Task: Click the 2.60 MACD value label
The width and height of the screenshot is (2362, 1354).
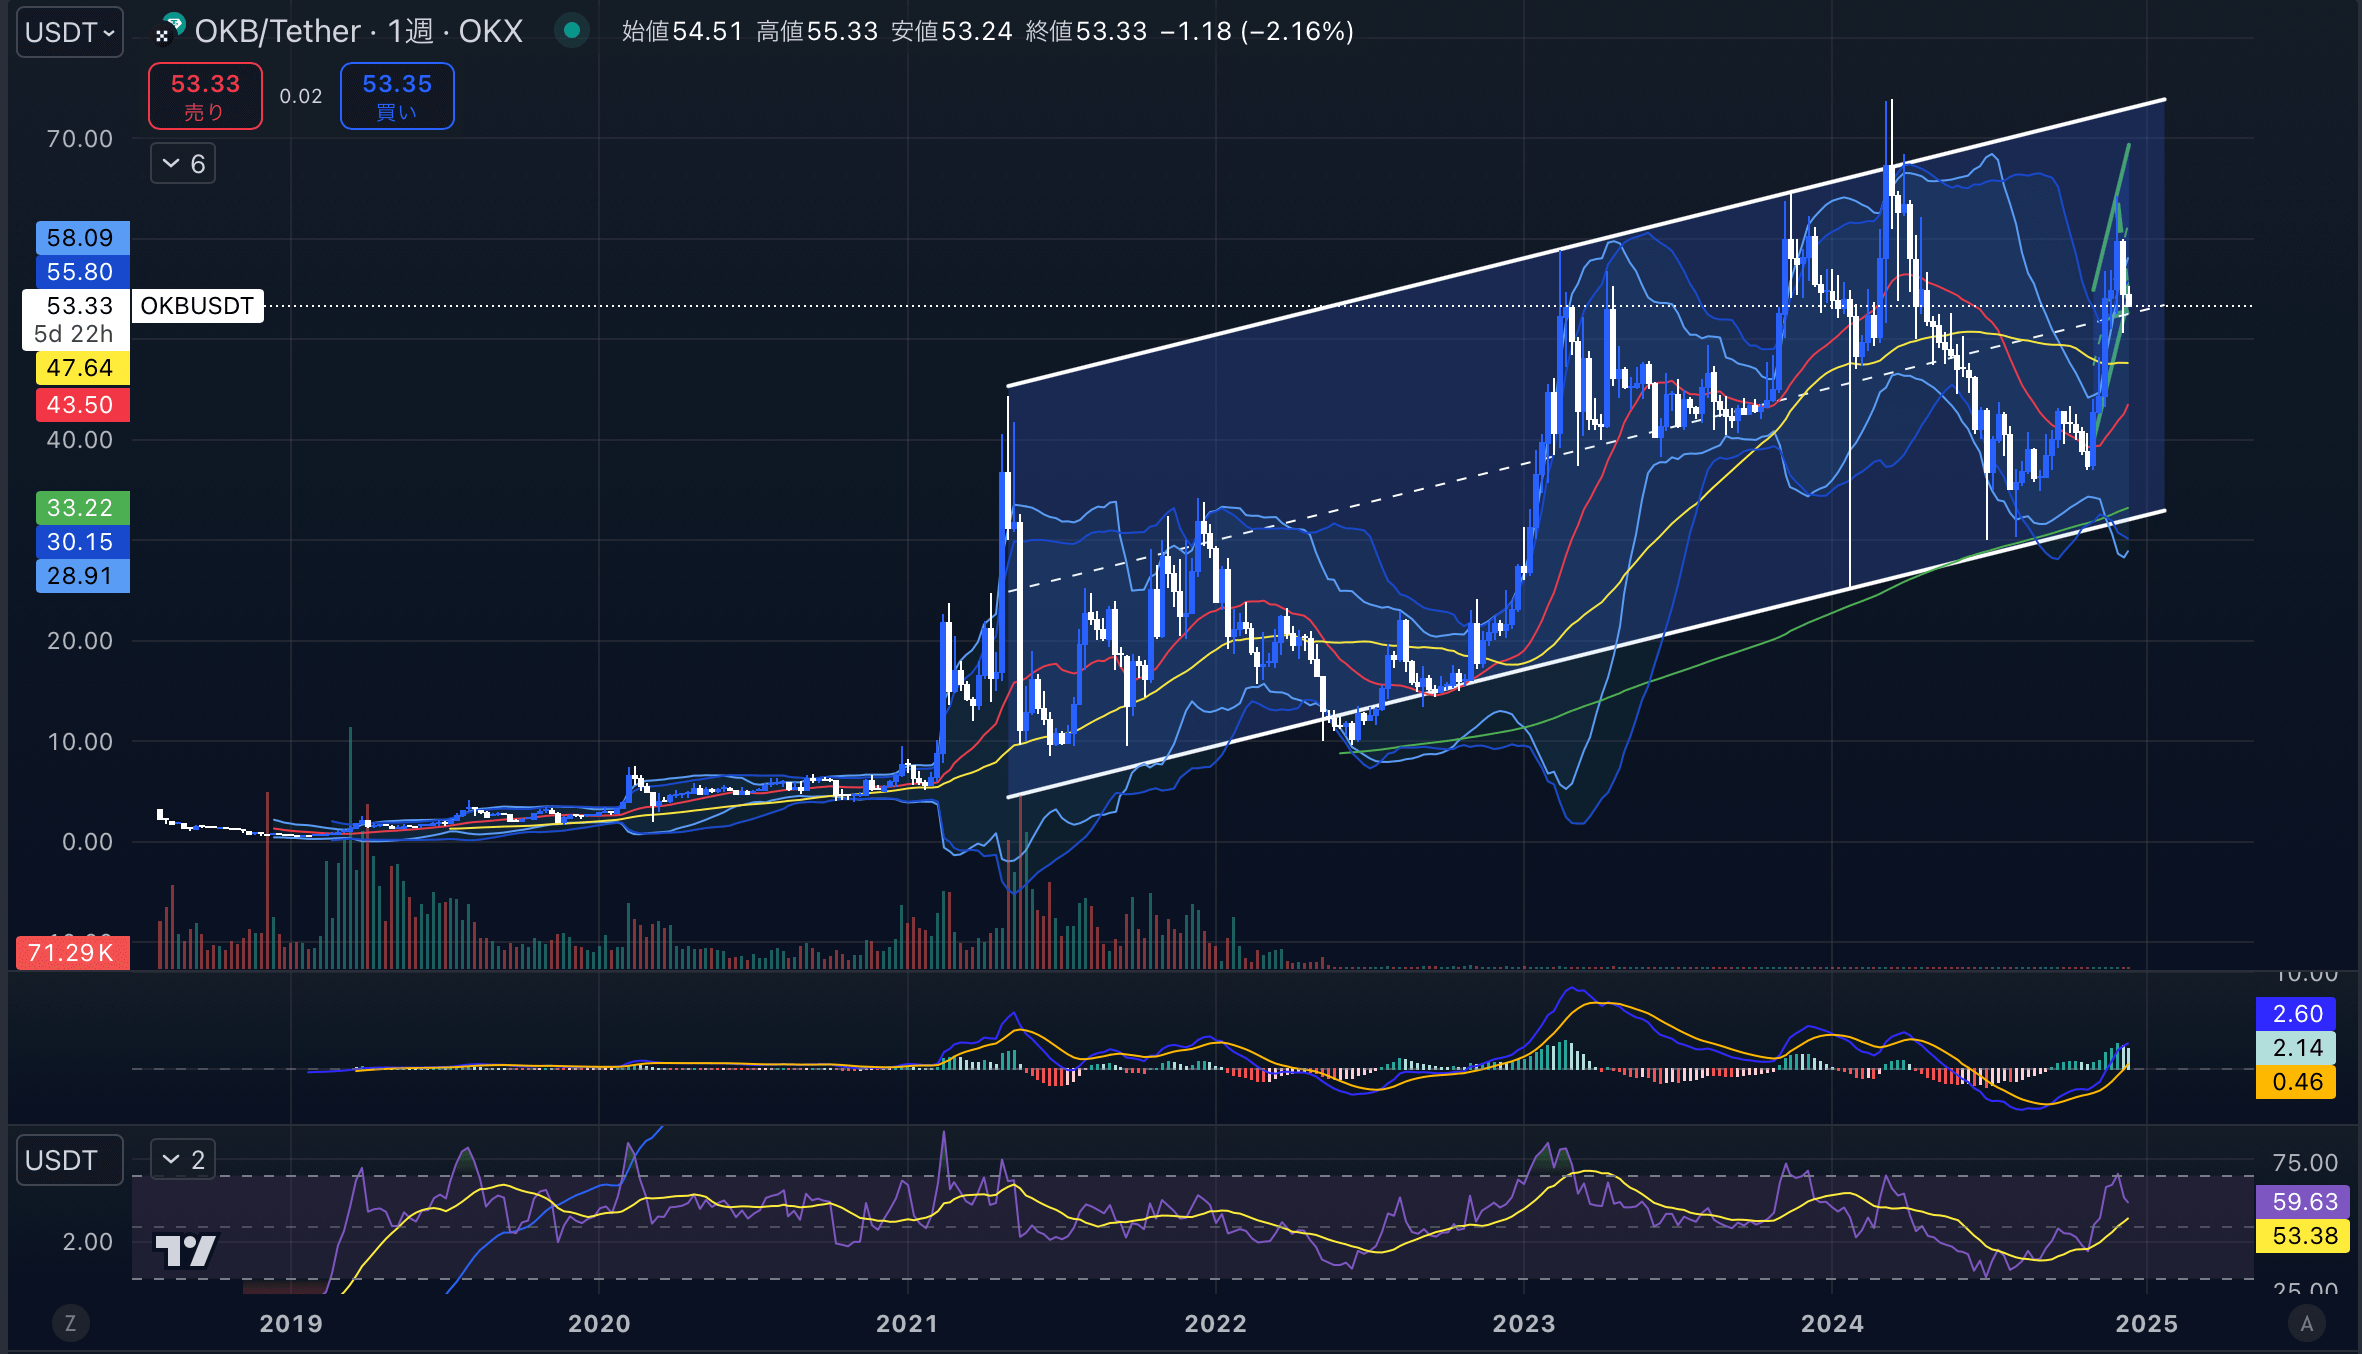Action: [2296, 1014]
